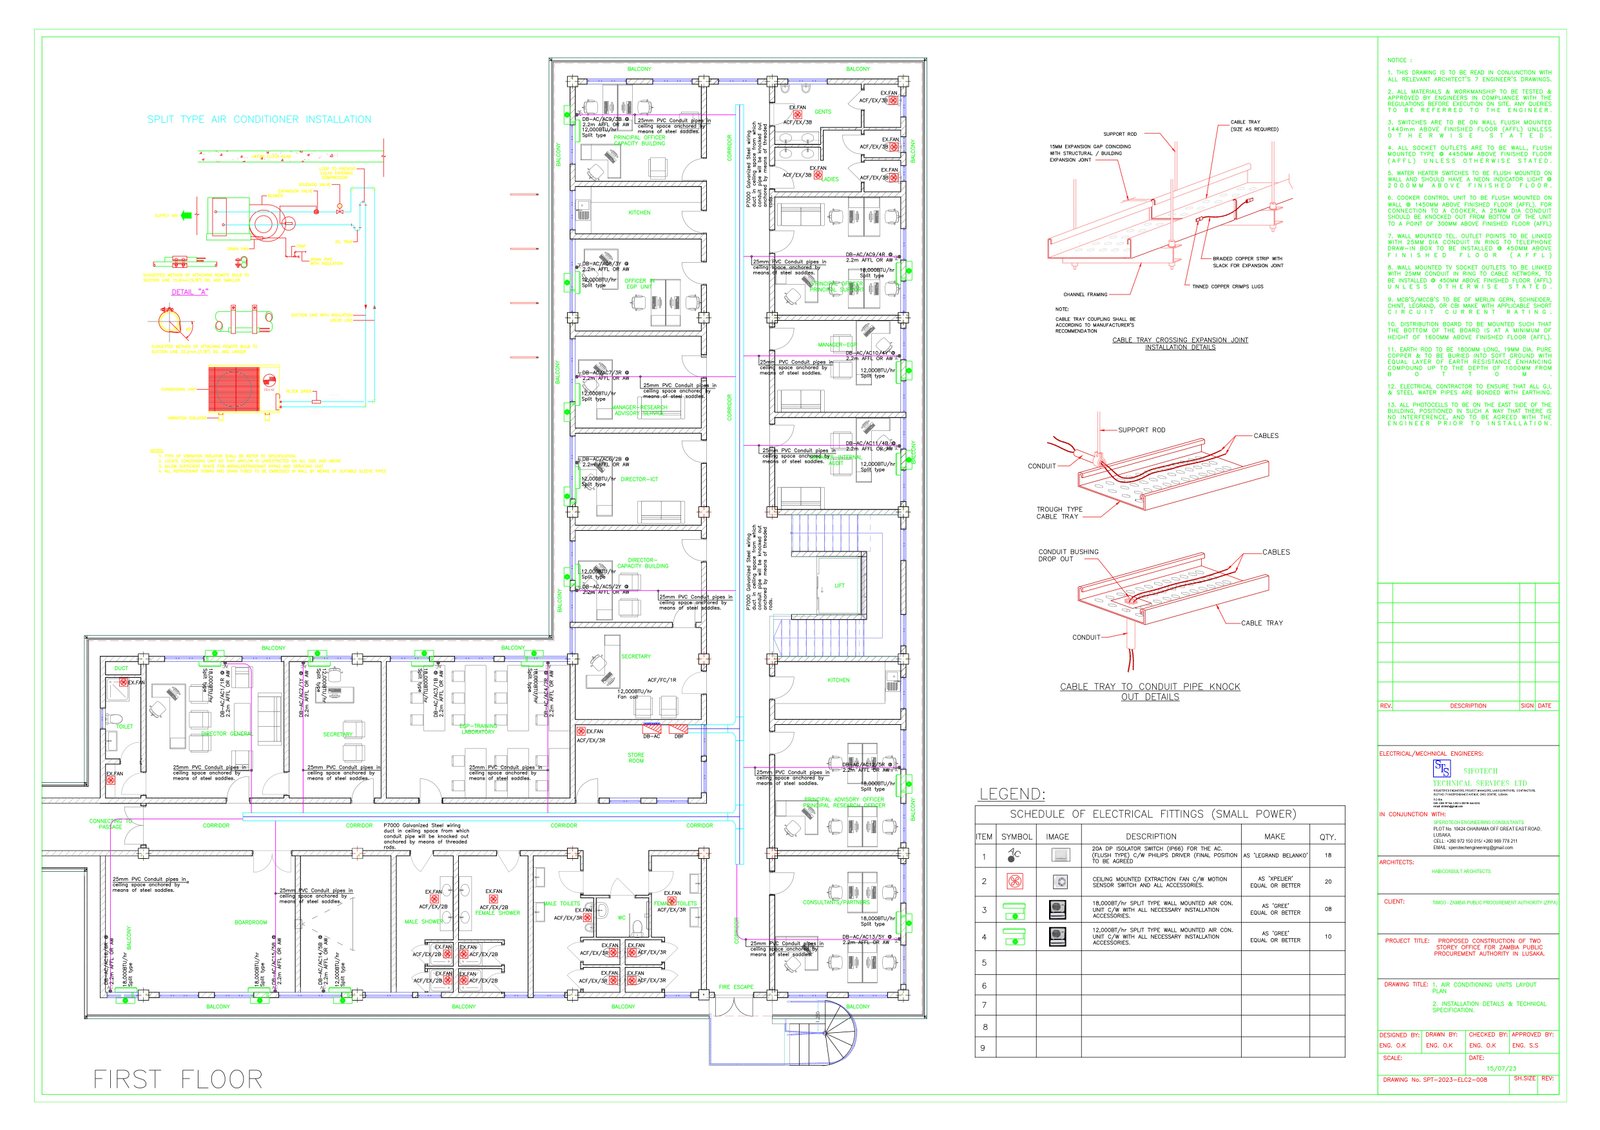Click the drawing number SPT-2023-ELC2-008
1600x1130 pixels.
(1453, 1080)
